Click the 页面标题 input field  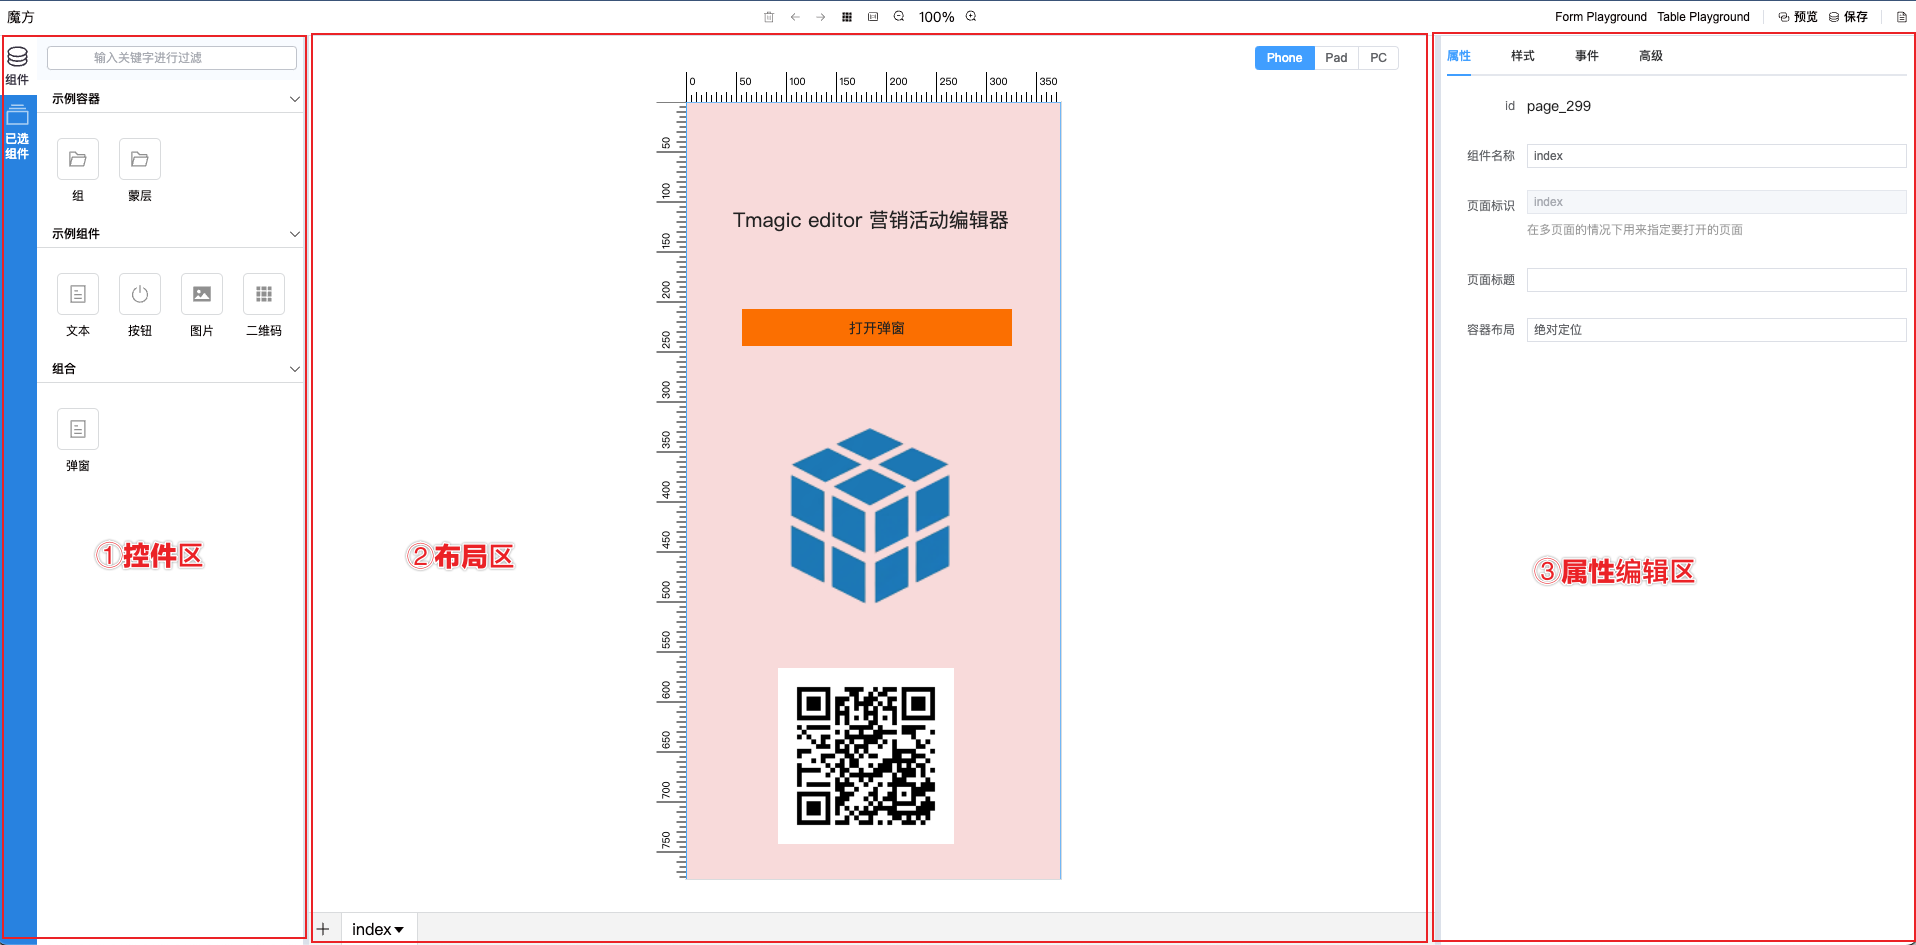coord(1716,280)
